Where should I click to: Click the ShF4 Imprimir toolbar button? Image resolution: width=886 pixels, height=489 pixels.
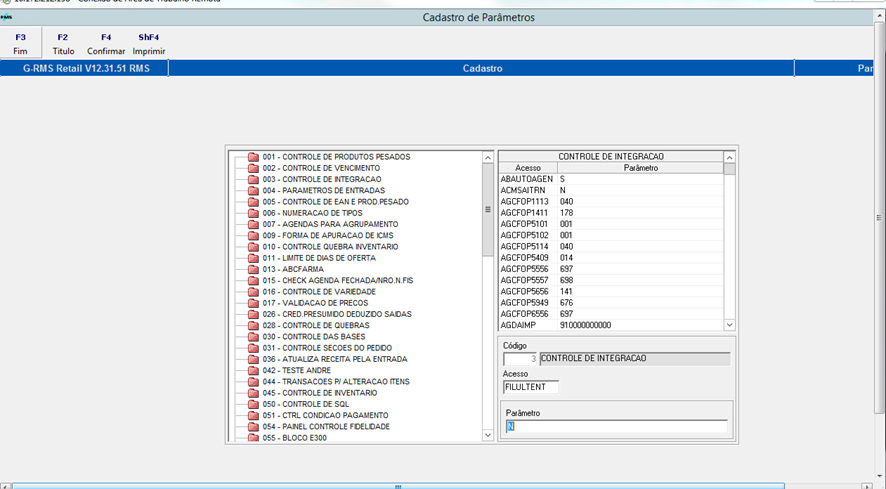tap(149, 44)
